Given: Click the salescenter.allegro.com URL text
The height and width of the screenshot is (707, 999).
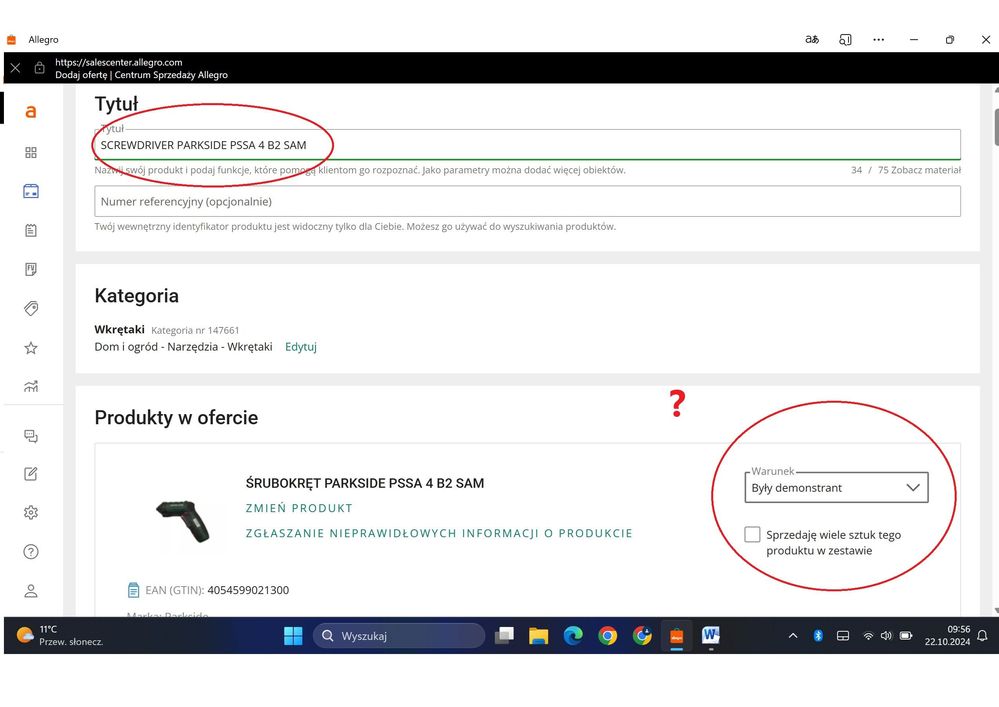Looking at the screenshot, I should click(119, 62).
